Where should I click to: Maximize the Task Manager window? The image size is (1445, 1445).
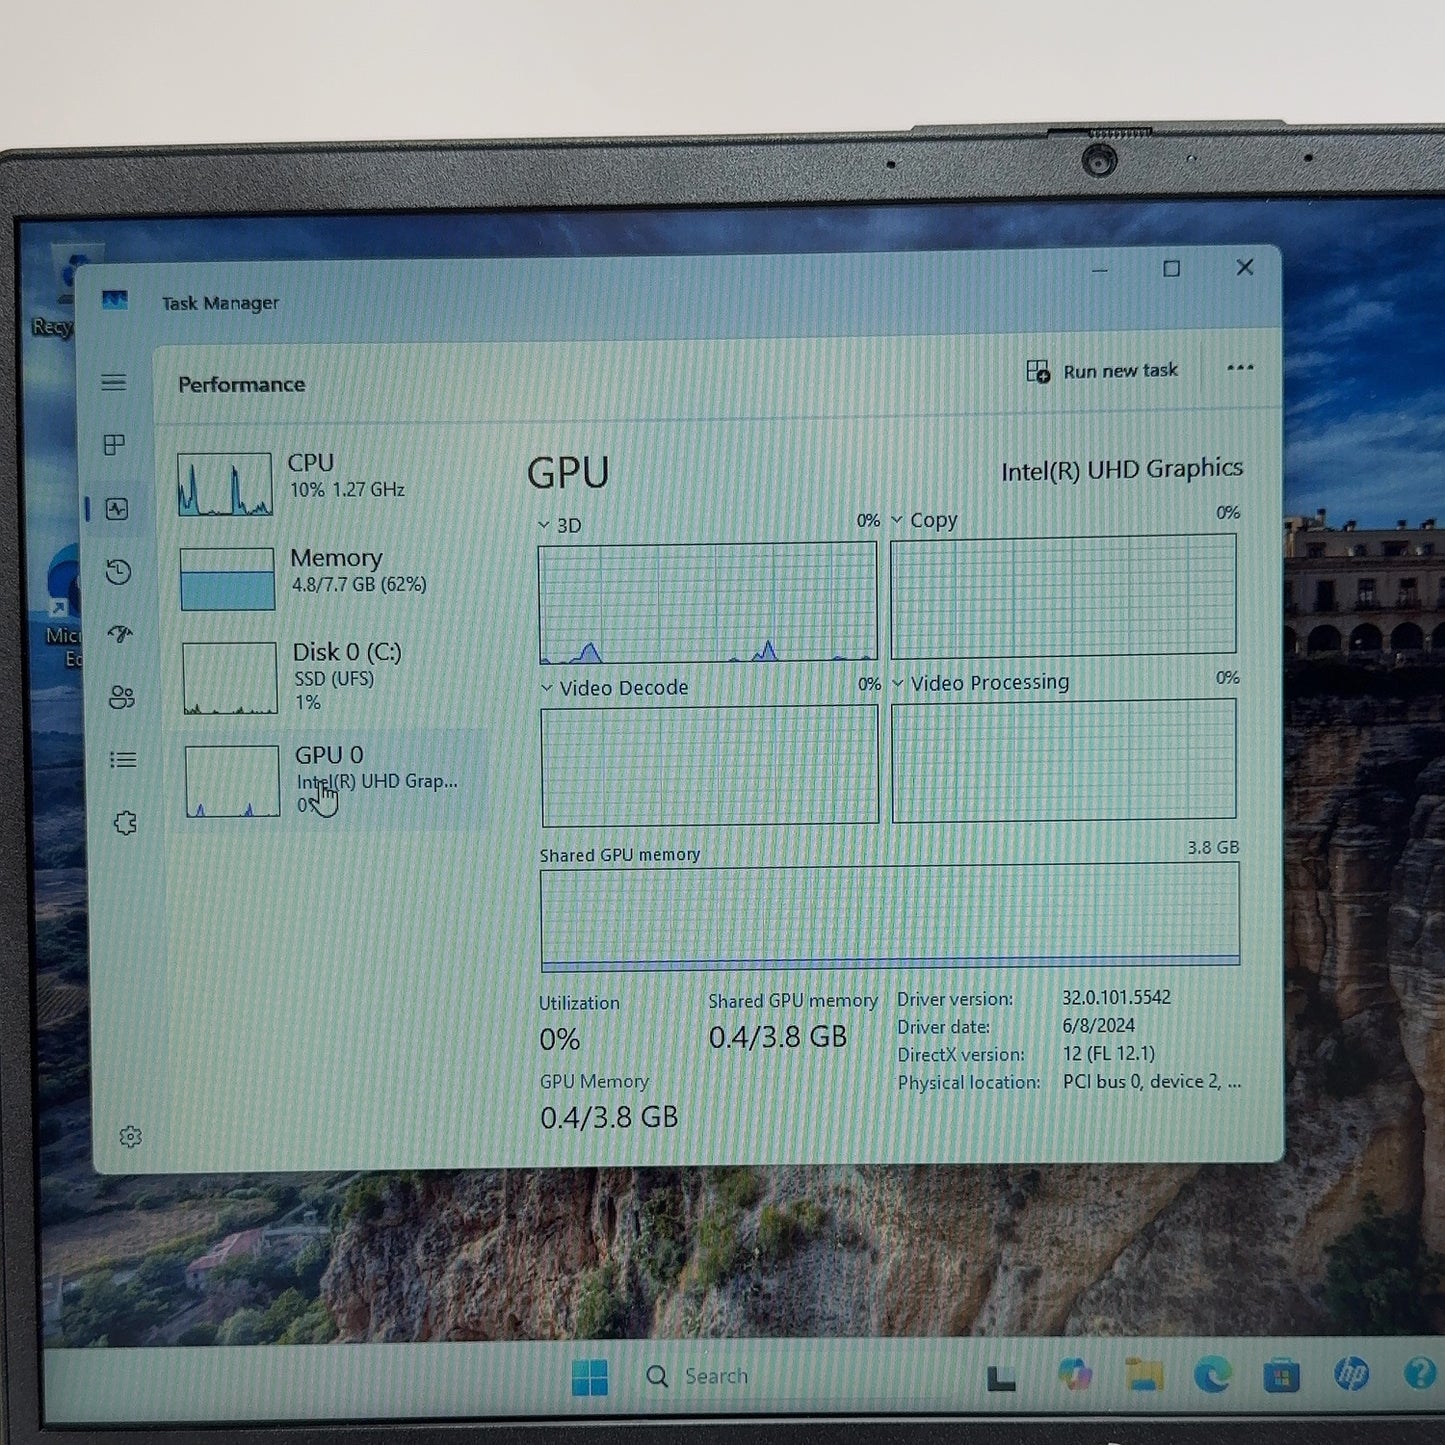1171,268
